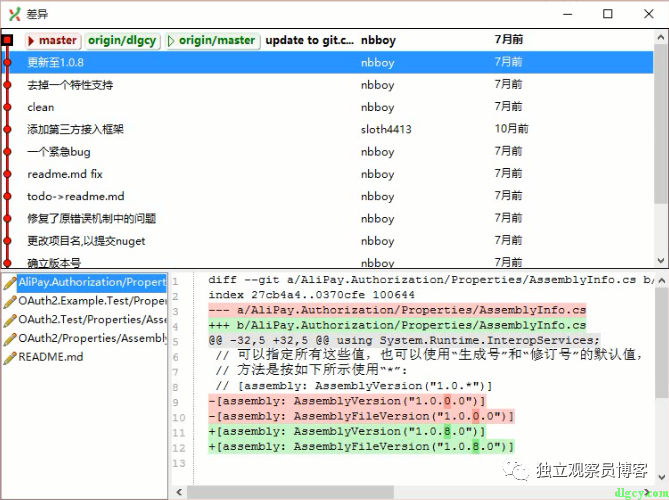Click commit list scrollbar up arrow
The image size is (669, 500).
coord(661,38)
